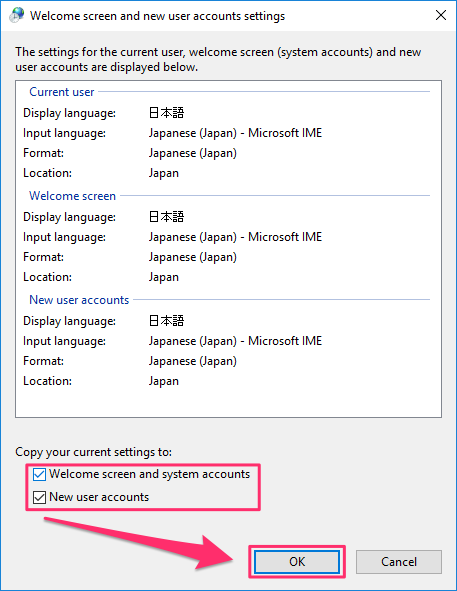Click New user accounts 'Format:' label
457x591 pixels.
[x=43, y=361]
